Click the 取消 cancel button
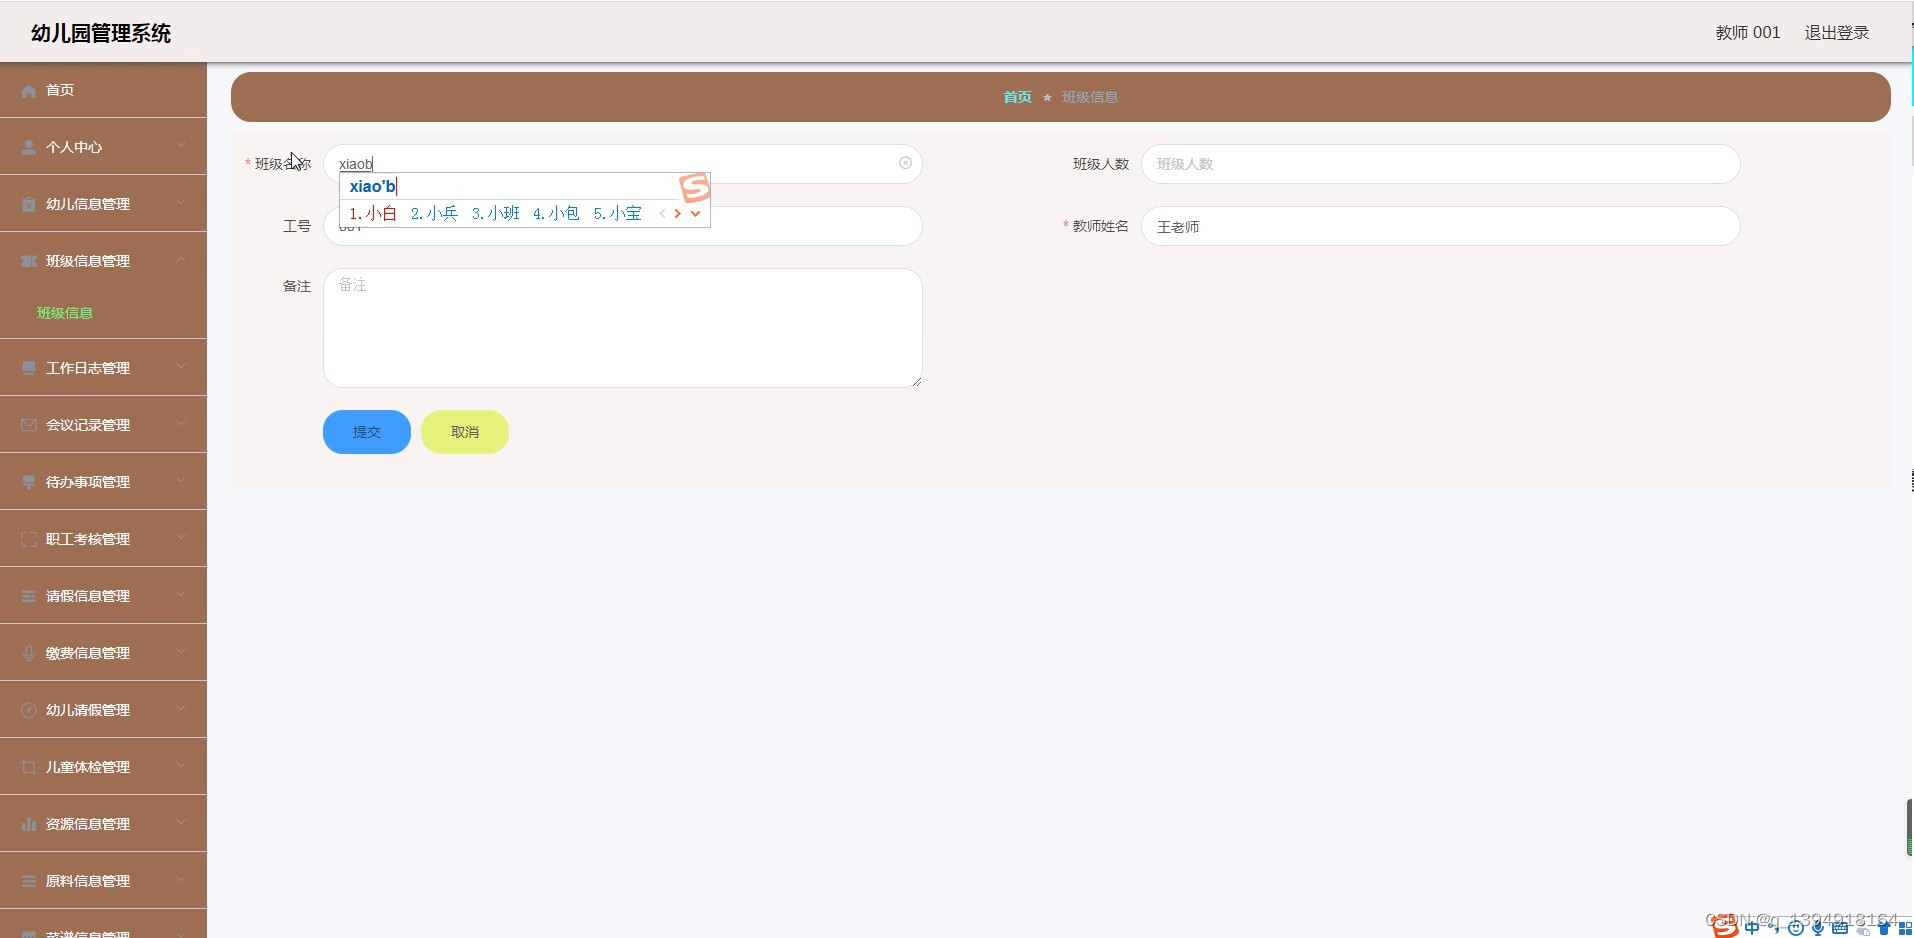This screenshot has height=938, width=1914. 465,432
